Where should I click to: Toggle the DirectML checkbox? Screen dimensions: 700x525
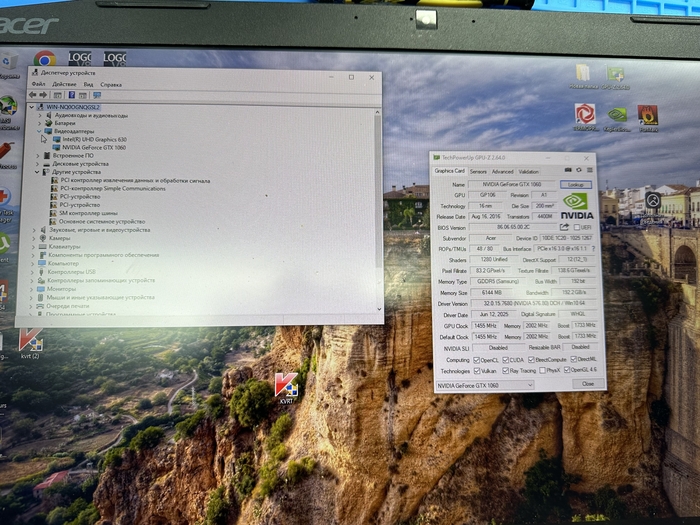point(574,359)
